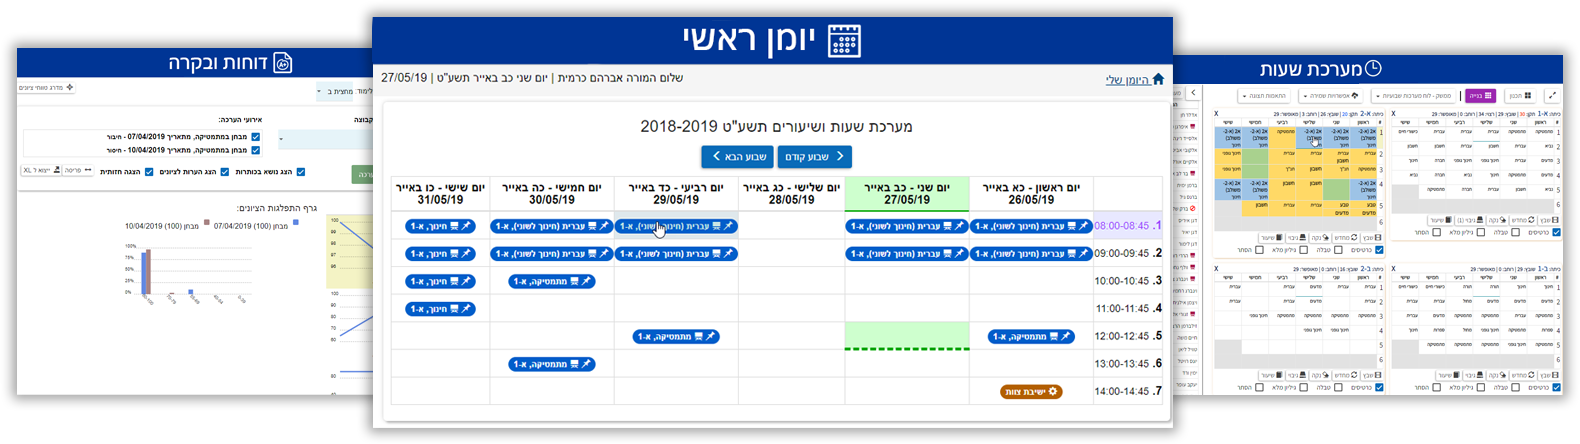
Task: Click day header יום שלישי - כג באייר
Action: [791, 194]
